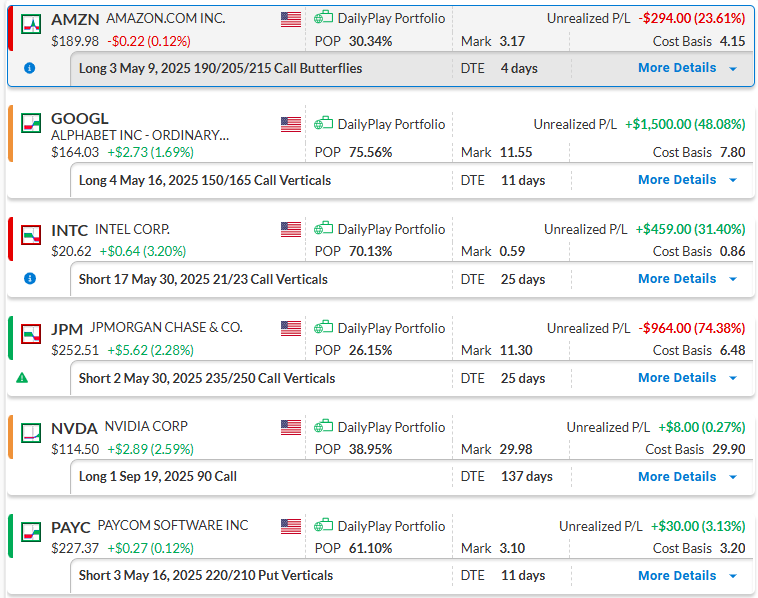Click AMZN unrealized P/L -$294.00 value
This screenshot has width=758, height=598.
[692, 18]
